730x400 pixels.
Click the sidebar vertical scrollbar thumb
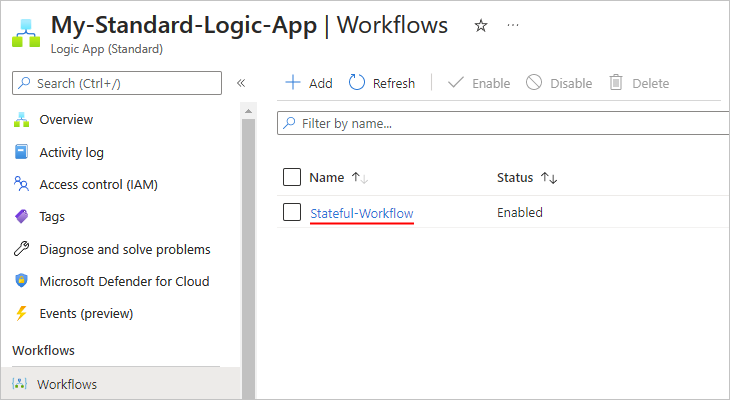248,258
